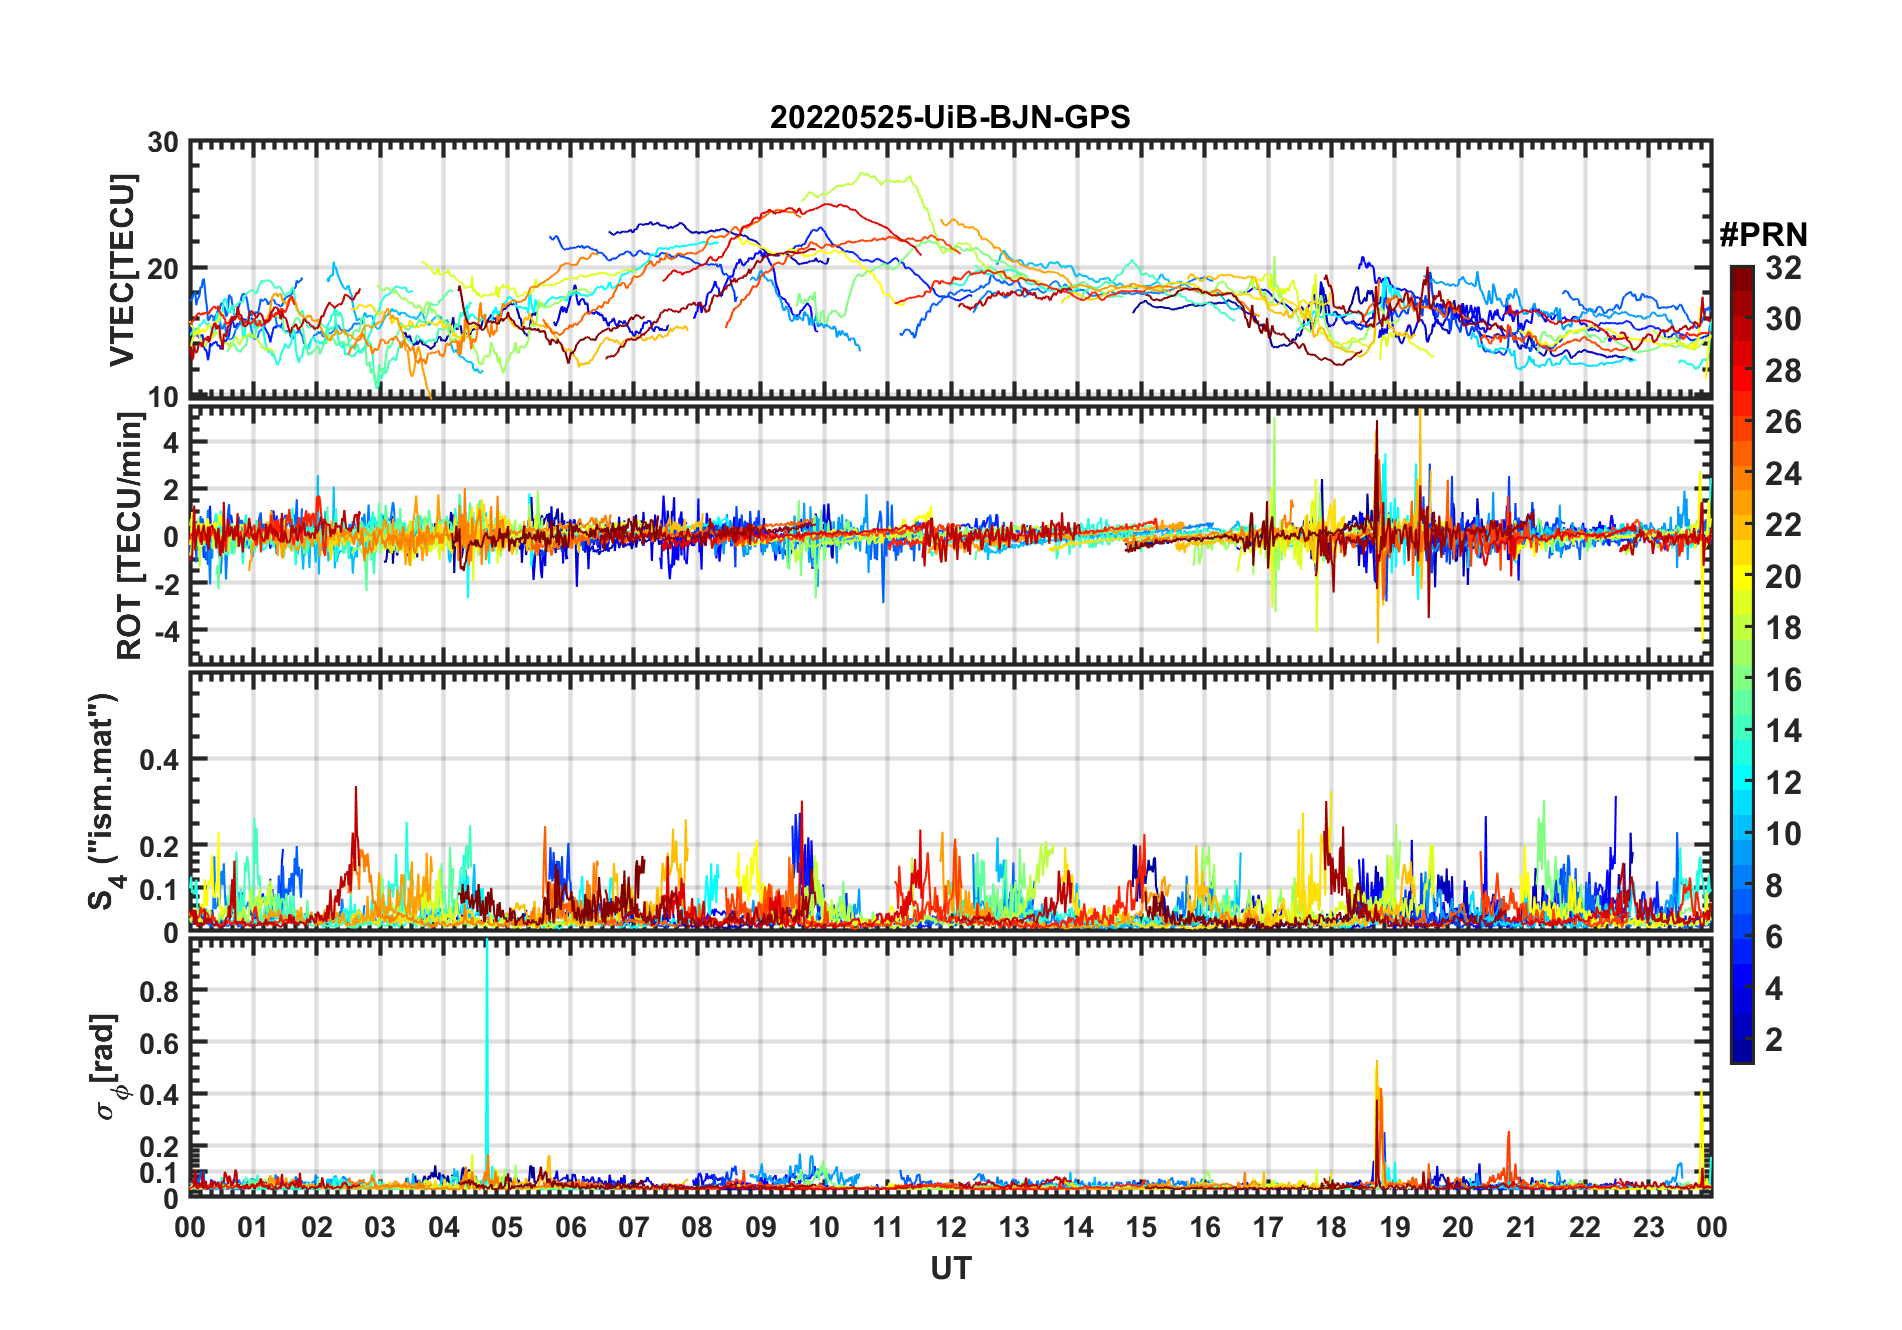Select the 18 label on PRN colorbar
This screenshot has height=1330, width=1902.
[1784, 628]
